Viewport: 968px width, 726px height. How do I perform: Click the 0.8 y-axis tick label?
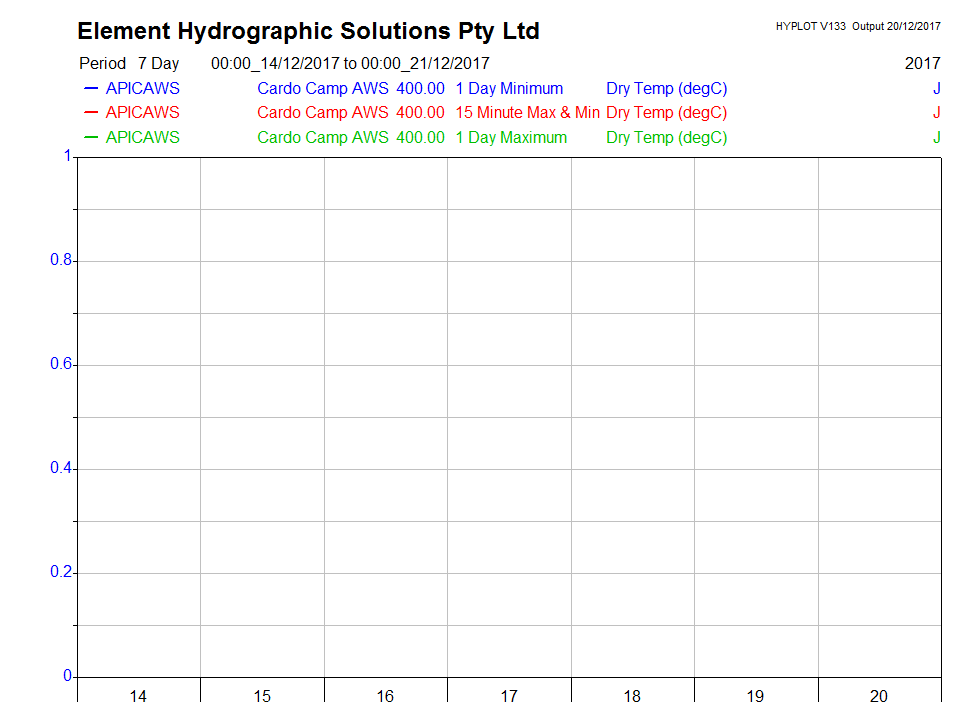pyautogui.click(x=61, y=261)
